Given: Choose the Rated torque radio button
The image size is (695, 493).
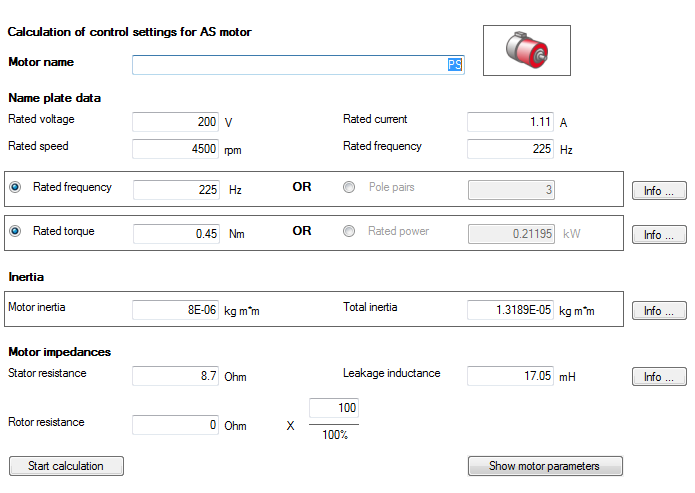Looking at the screenshot, I should pyautogui.click(x=15, y=232).
